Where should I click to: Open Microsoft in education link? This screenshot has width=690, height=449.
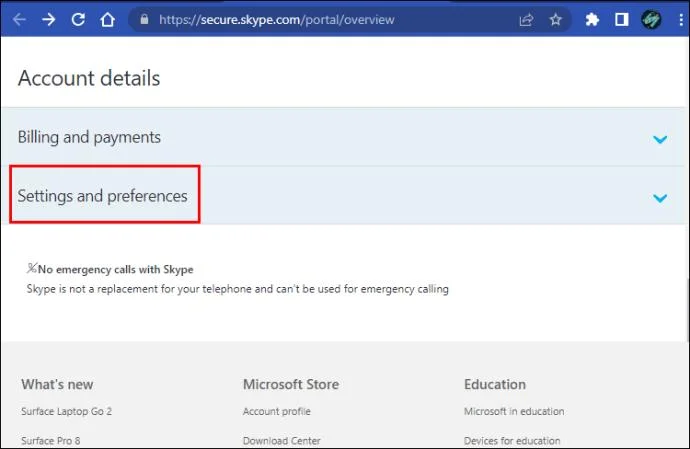[514, 411]
